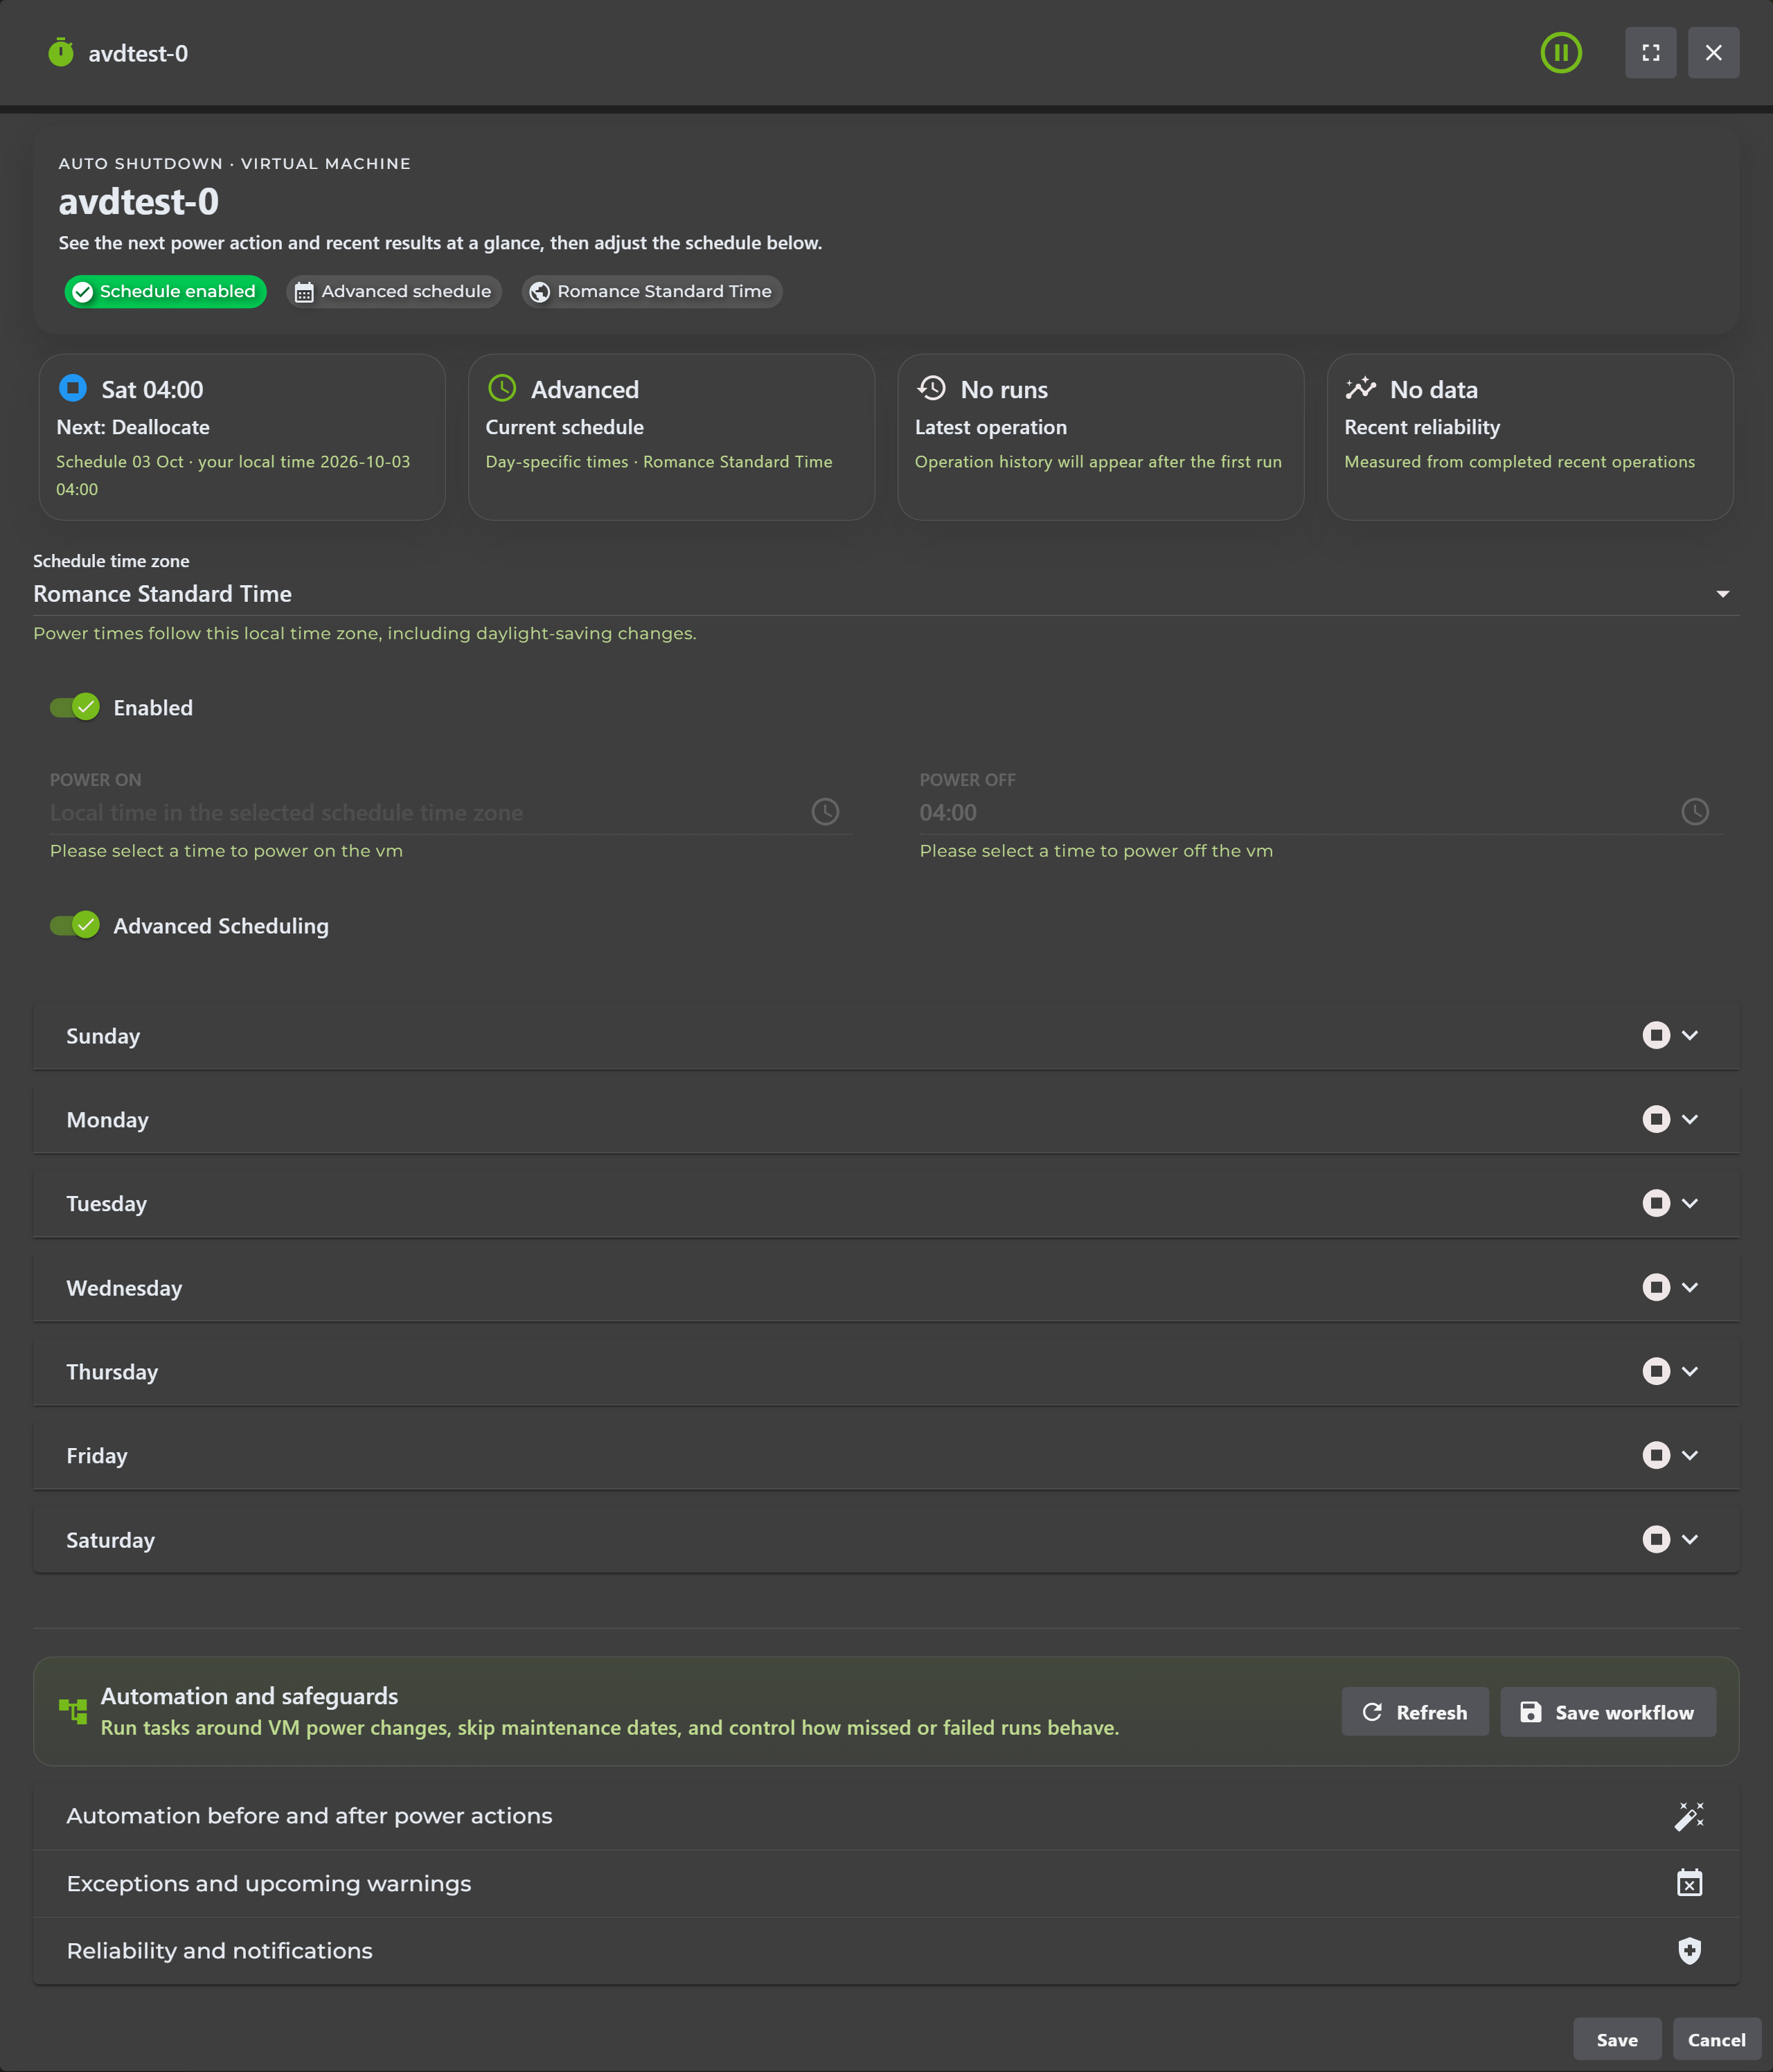
Task: Click the stop icon on Sunday row
Action: (x=1656, y=1035)
